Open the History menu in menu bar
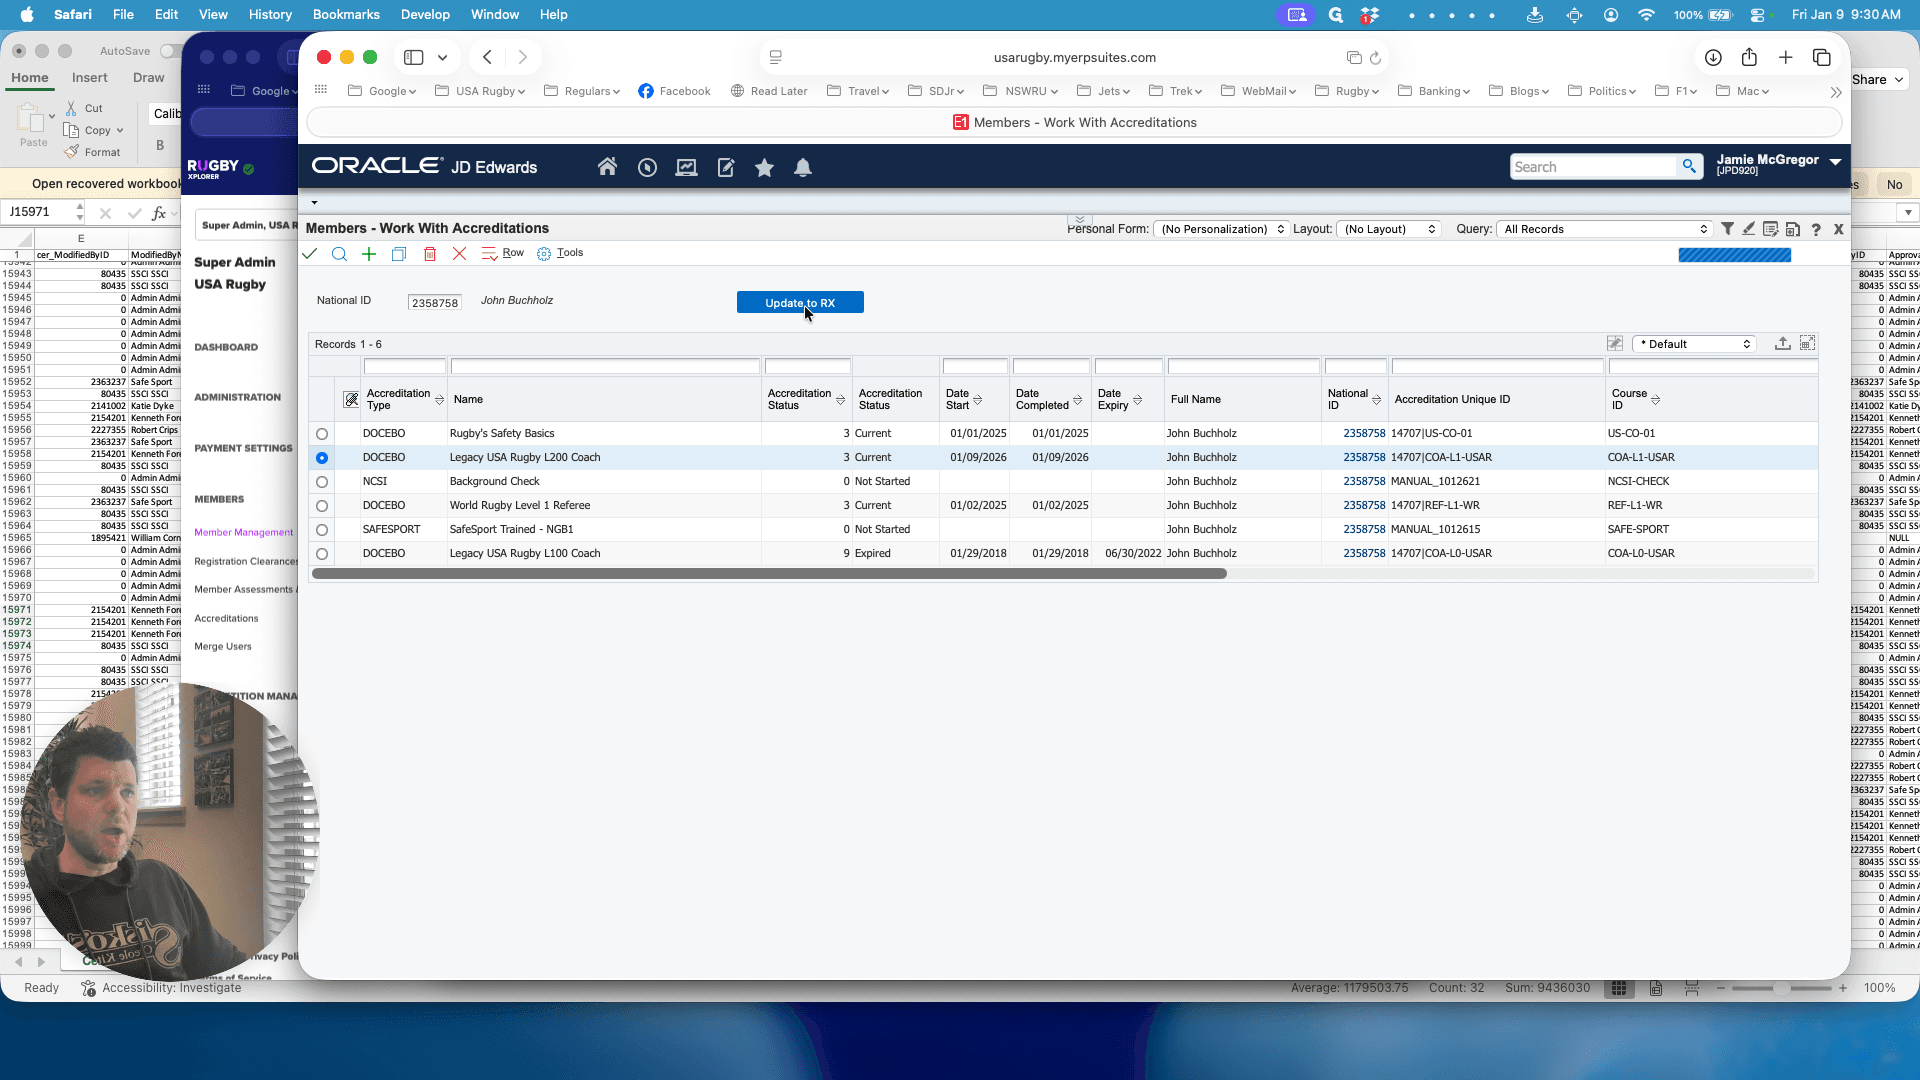This screenshot has height=1080, width=1920. (x=270, y=14)
